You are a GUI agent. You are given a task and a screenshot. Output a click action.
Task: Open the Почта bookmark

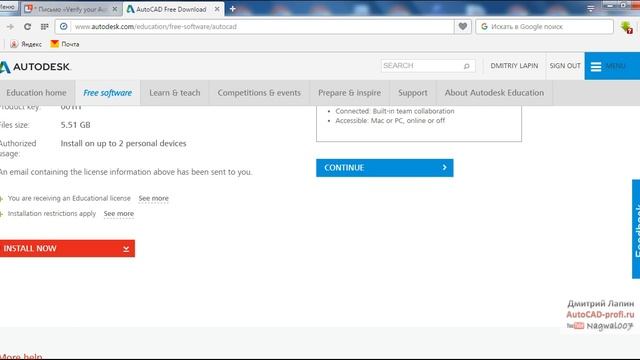pos(65,44)
